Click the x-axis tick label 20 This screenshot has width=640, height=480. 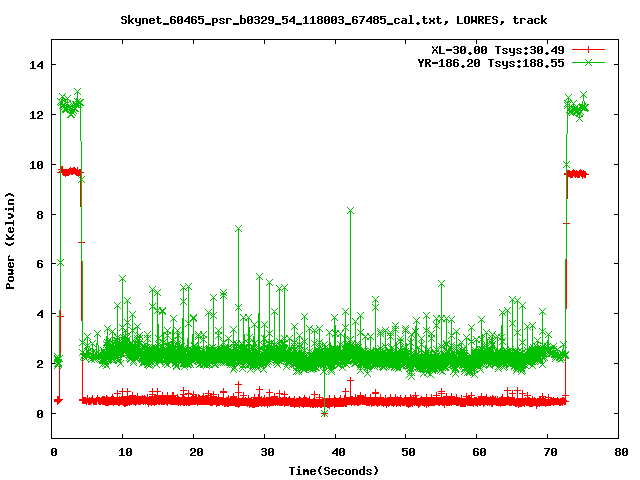click(196, 452)
